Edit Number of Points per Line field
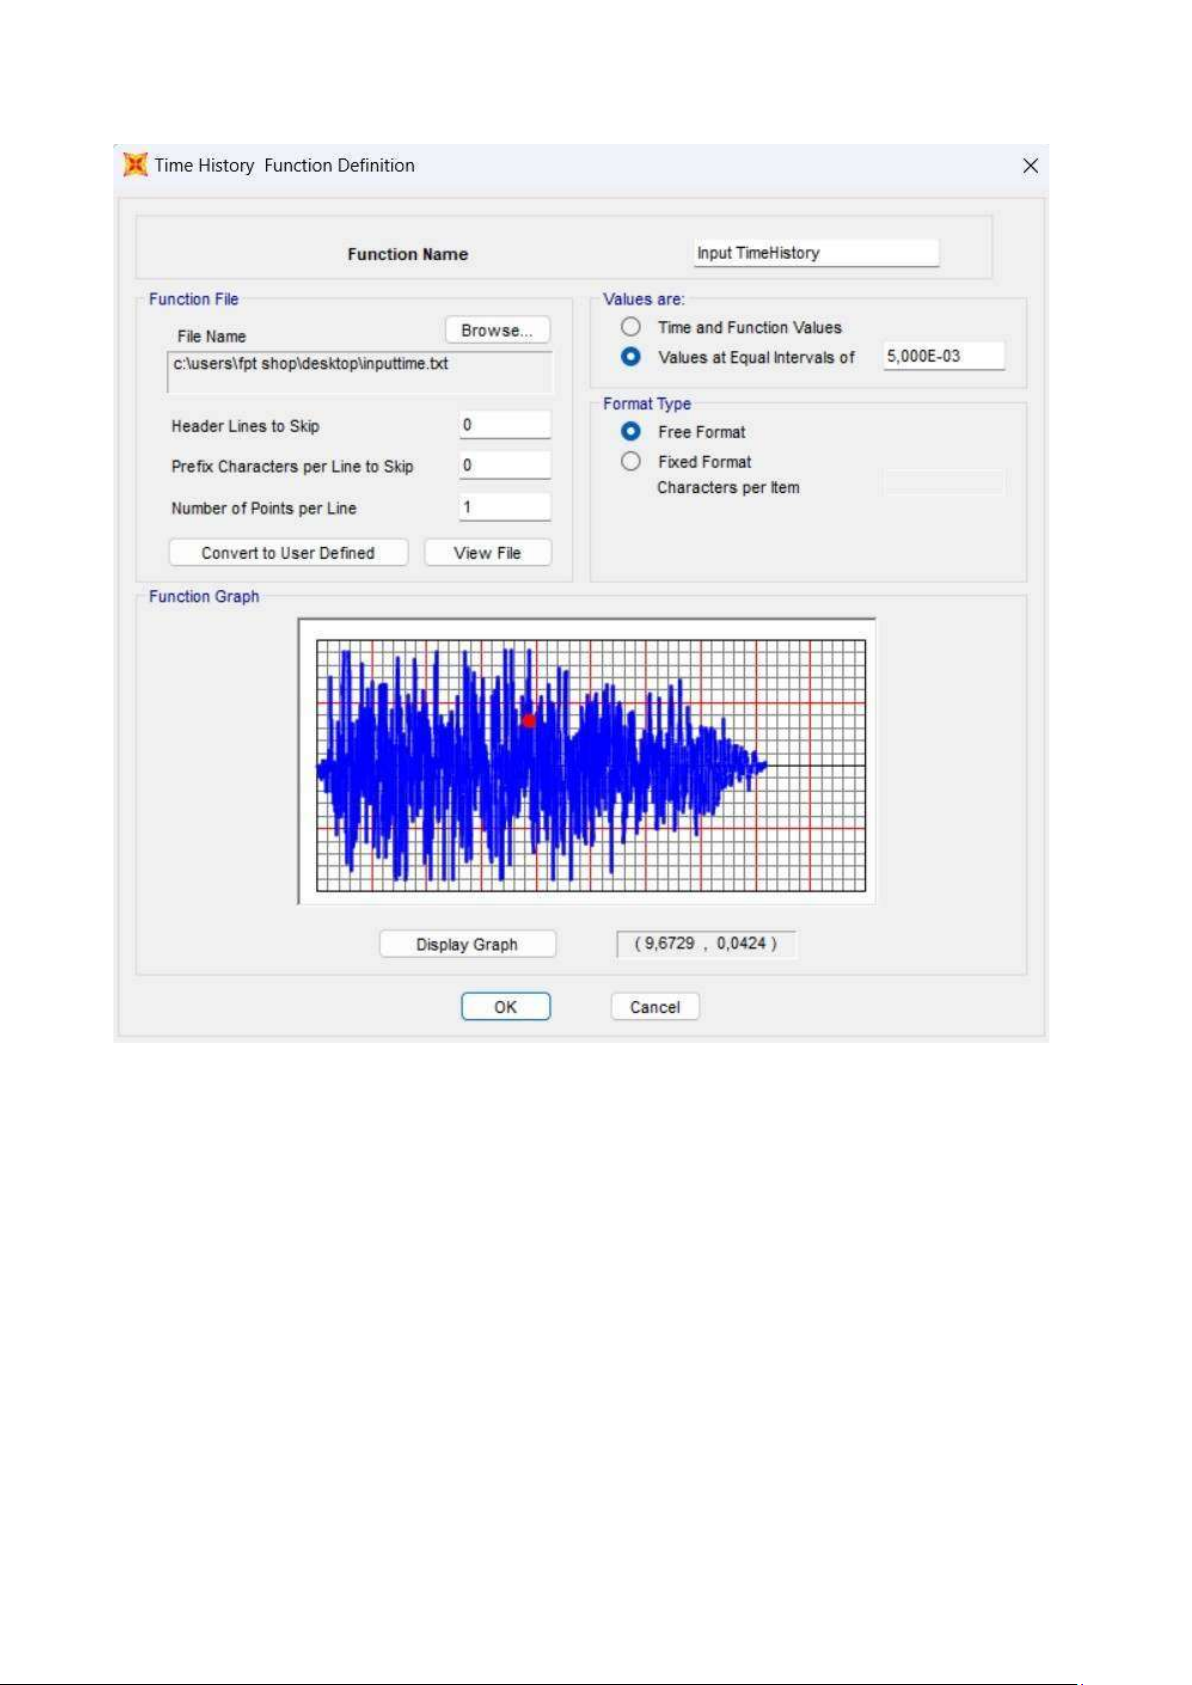The height and width of the screenshot is (1685, 1192). tap(504, 507)
